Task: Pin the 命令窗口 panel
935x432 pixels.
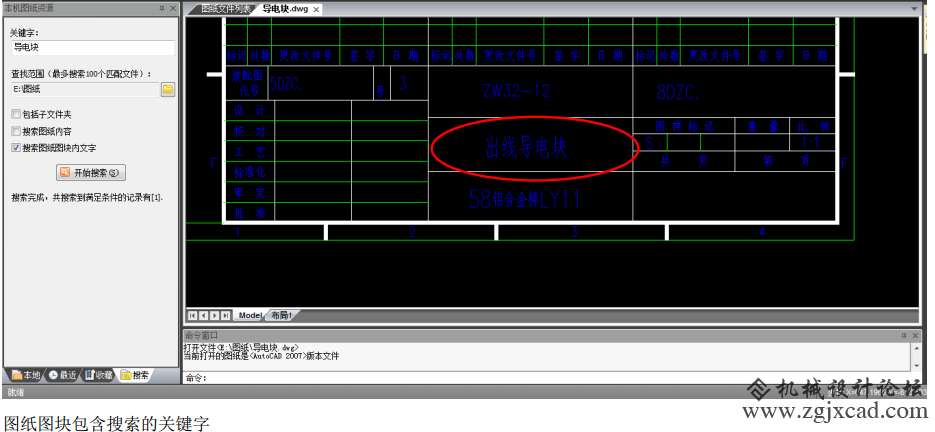Action: pyautogui.click(x=904, y=335)
